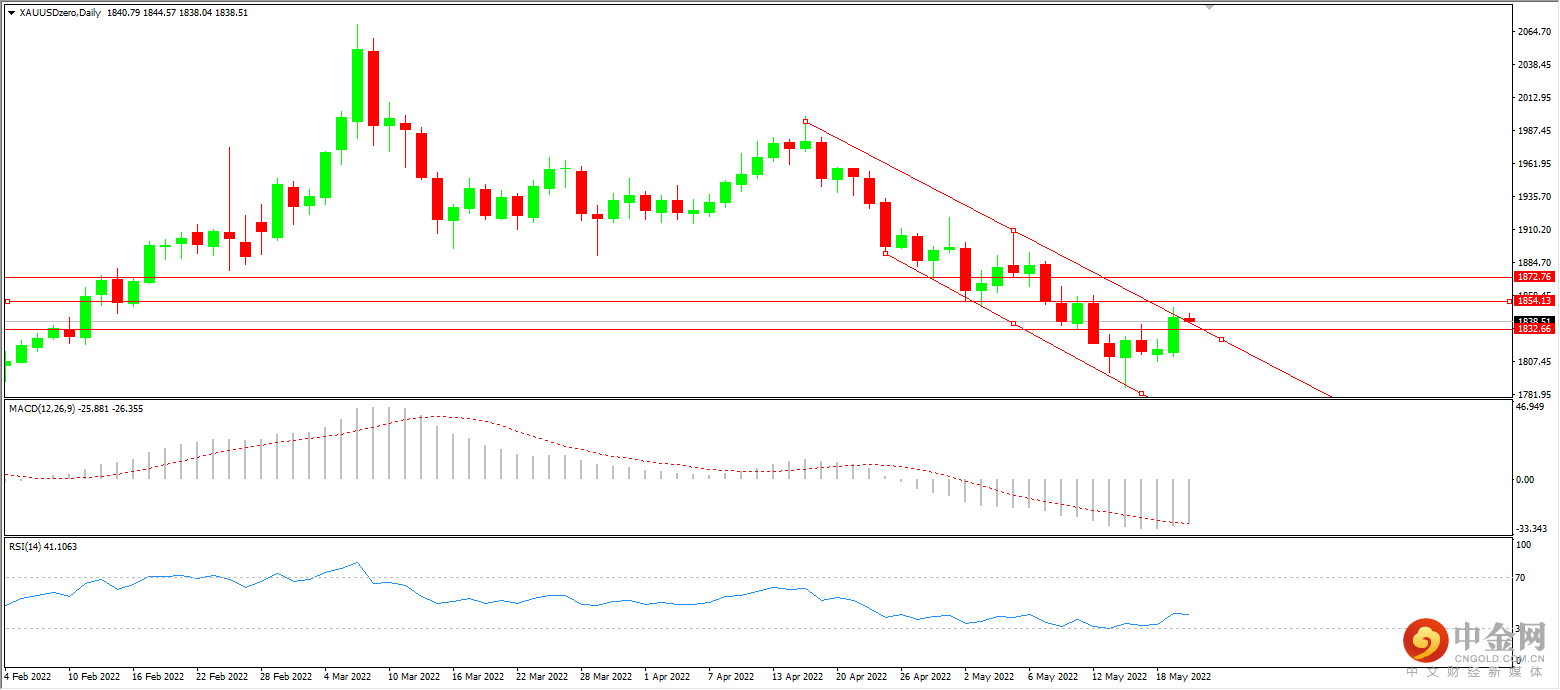
Task: Click the 28 Mar 2022 date label
Action: [x=608, y=677]
